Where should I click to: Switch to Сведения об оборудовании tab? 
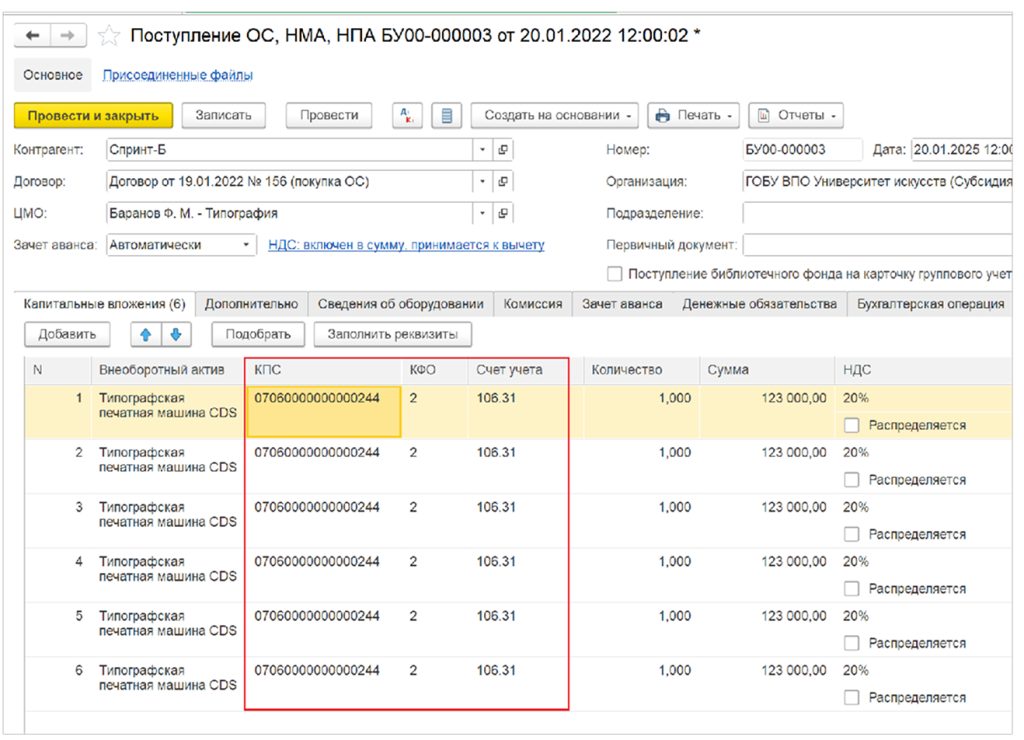(400, 304)
